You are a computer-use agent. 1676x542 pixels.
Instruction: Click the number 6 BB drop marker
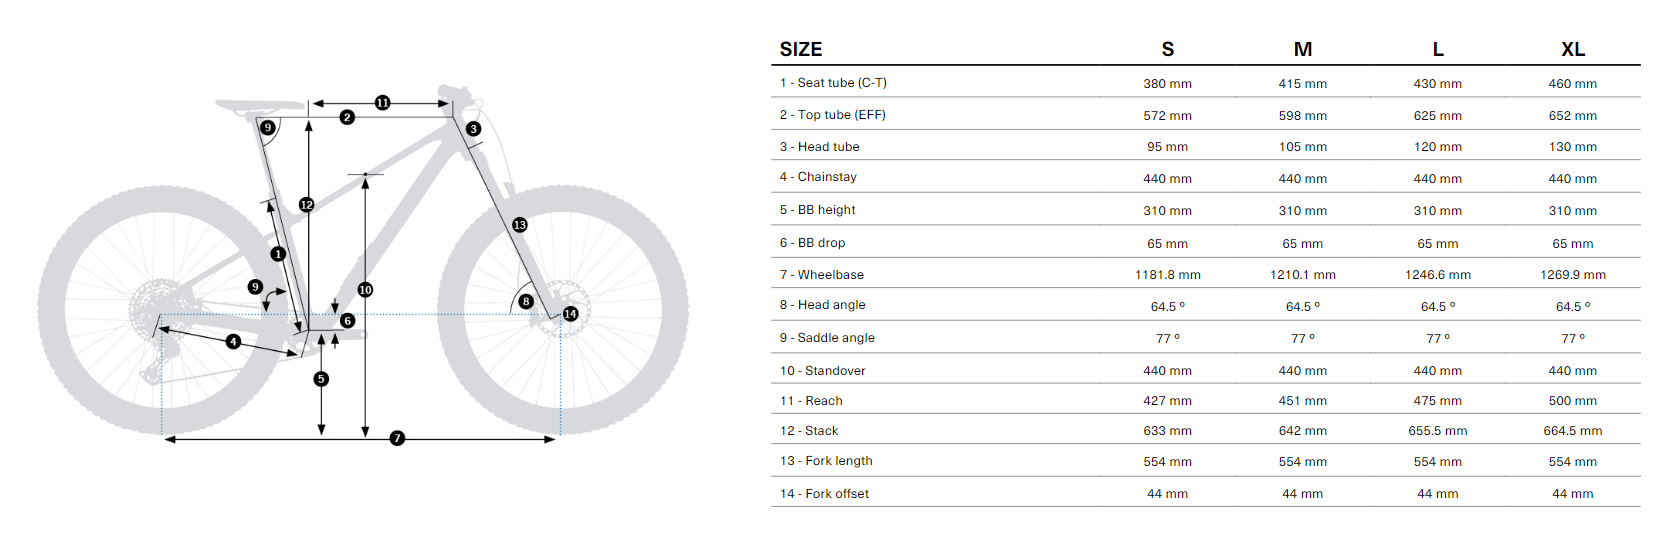tap(347, 321)
